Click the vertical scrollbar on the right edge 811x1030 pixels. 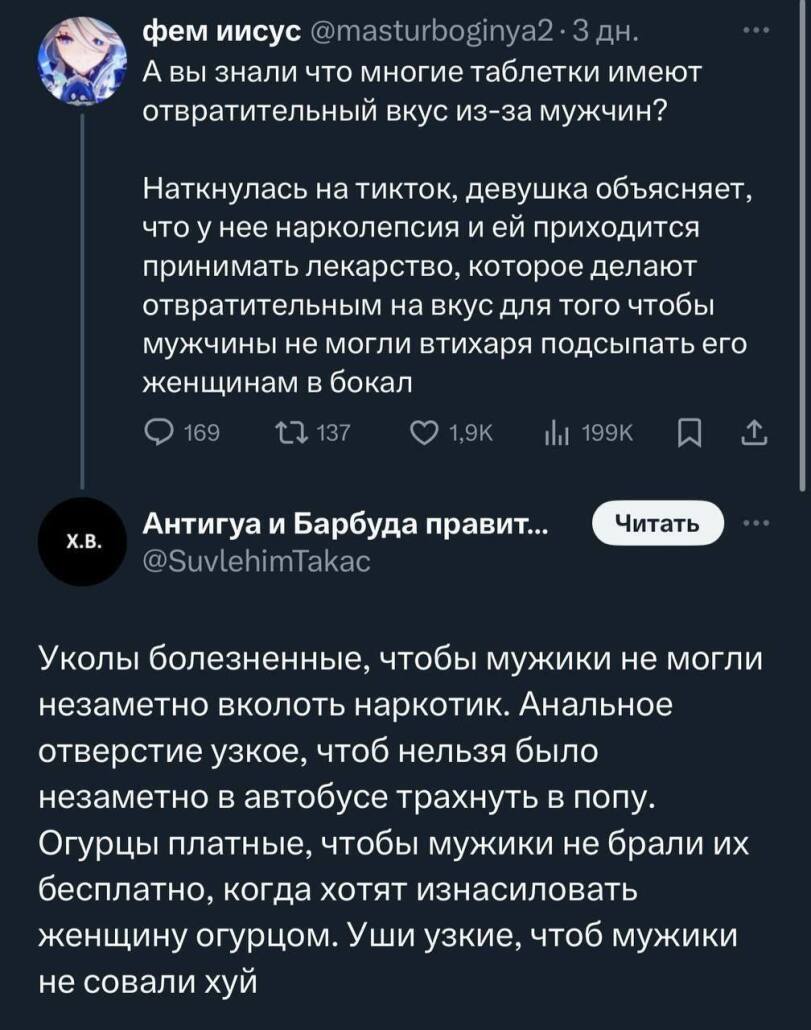point(803,240)
